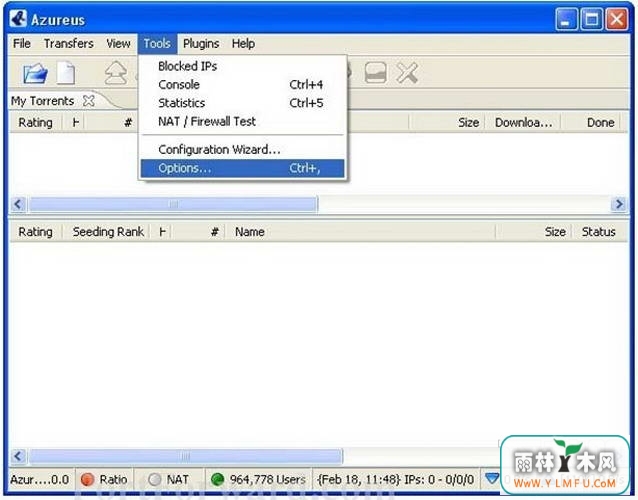Select Console menu entry
This screenshot has height=500, width=638.
[x=243, y=85]
